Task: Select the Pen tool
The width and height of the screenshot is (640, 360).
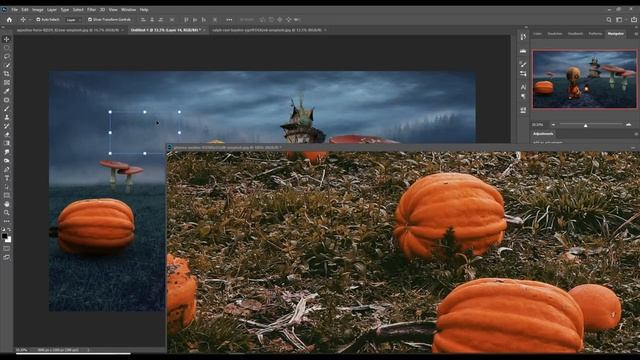Action: (x=7, y=169)
